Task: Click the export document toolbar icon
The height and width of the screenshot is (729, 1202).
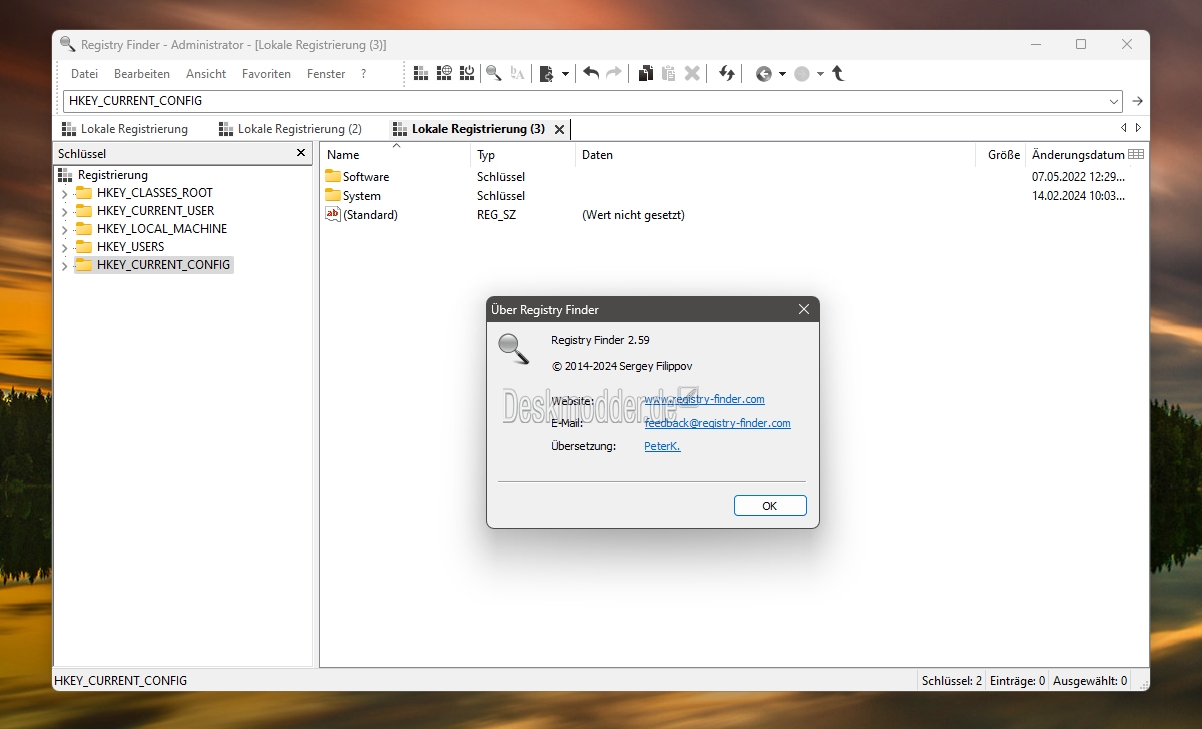Action: [546, 73]
